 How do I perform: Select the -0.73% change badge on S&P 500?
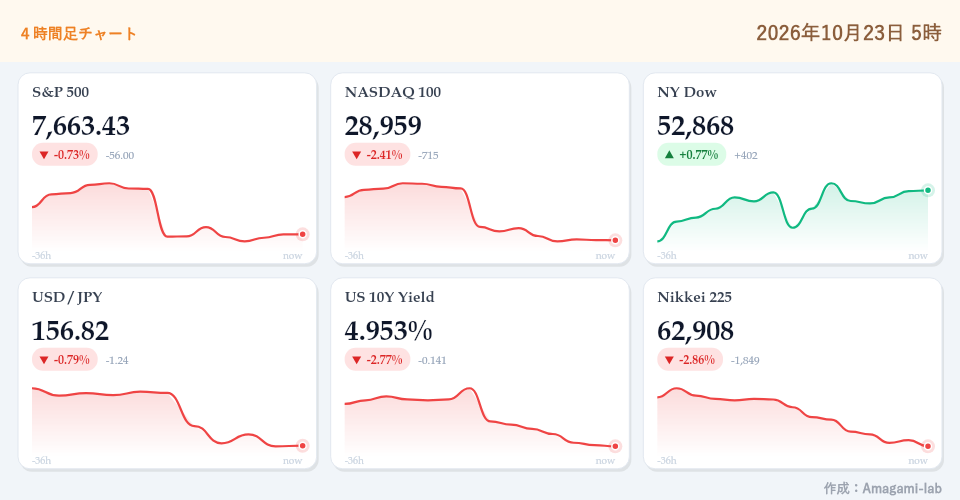(65, 155)
